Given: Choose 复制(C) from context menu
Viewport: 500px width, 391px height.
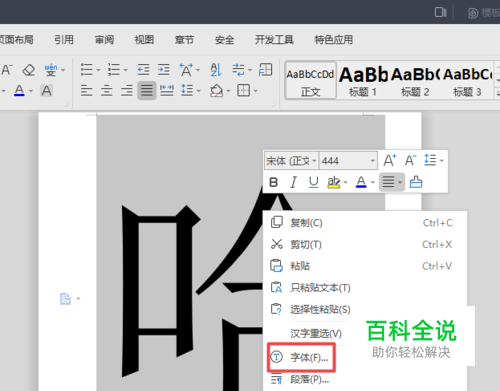Looking at the screenshot, I should pos(365,223).
